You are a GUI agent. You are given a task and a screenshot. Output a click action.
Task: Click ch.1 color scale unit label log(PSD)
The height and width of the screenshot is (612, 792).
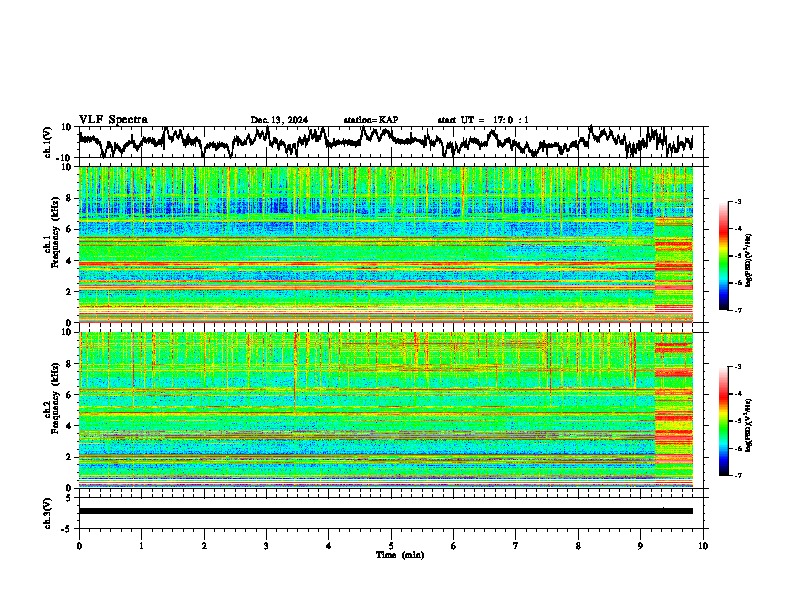[x=749, y=260]
